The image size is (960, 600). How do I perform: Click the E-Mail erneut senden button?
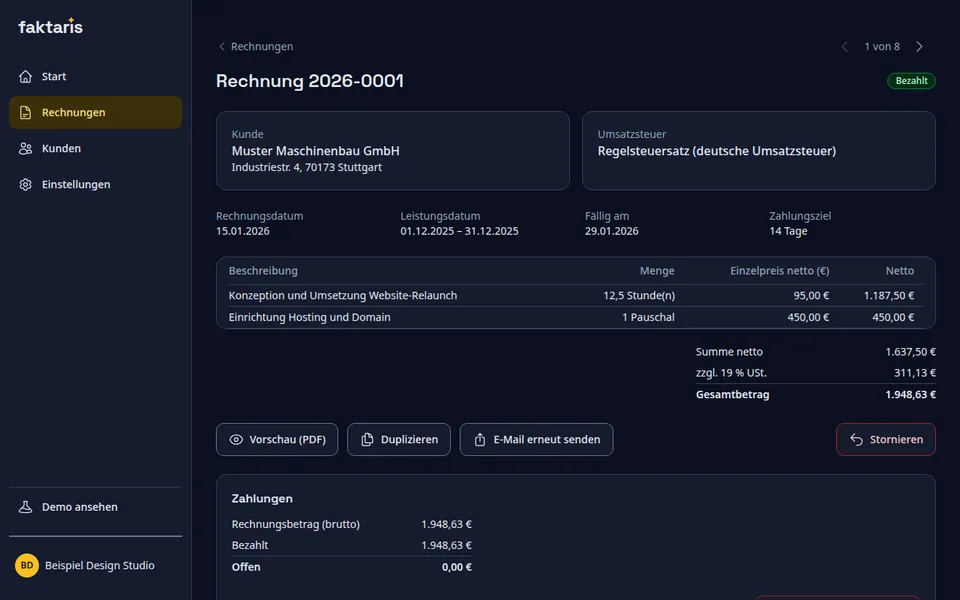[536, 440]
